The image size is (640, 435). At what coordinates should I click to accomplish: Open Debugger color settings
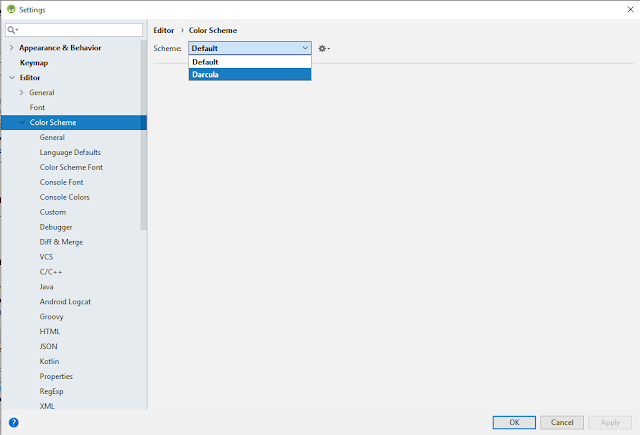click(56, 227)
